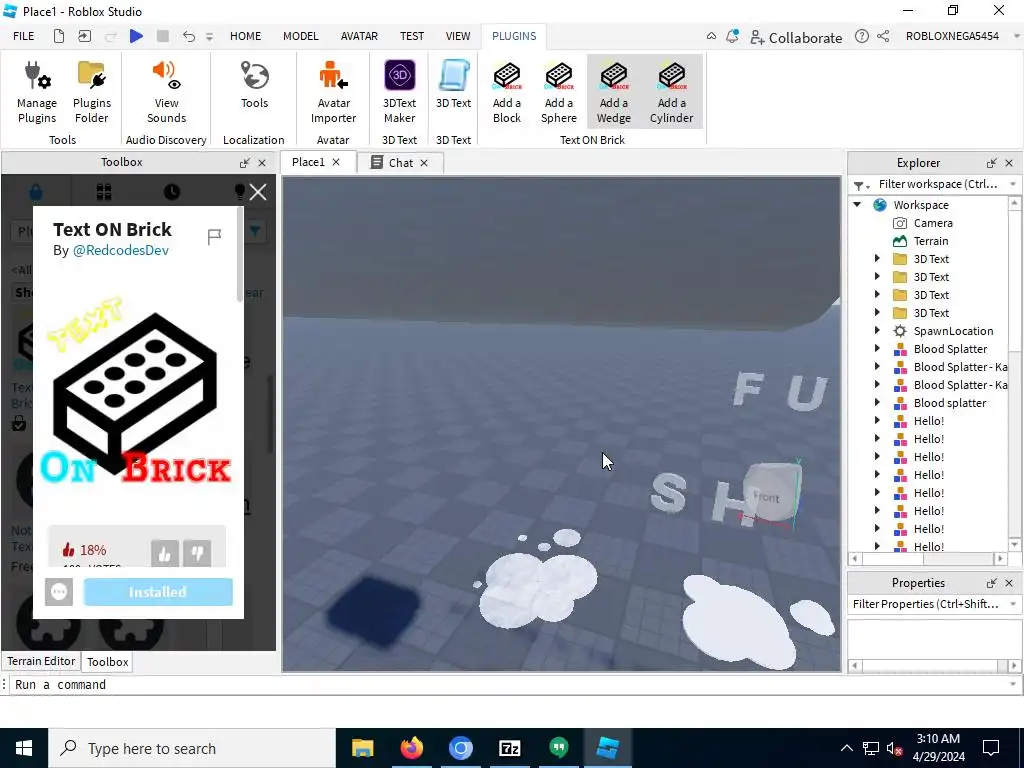Click Add a Sphere
This screenshot has width=1024, height=768.
coord(558,92)
